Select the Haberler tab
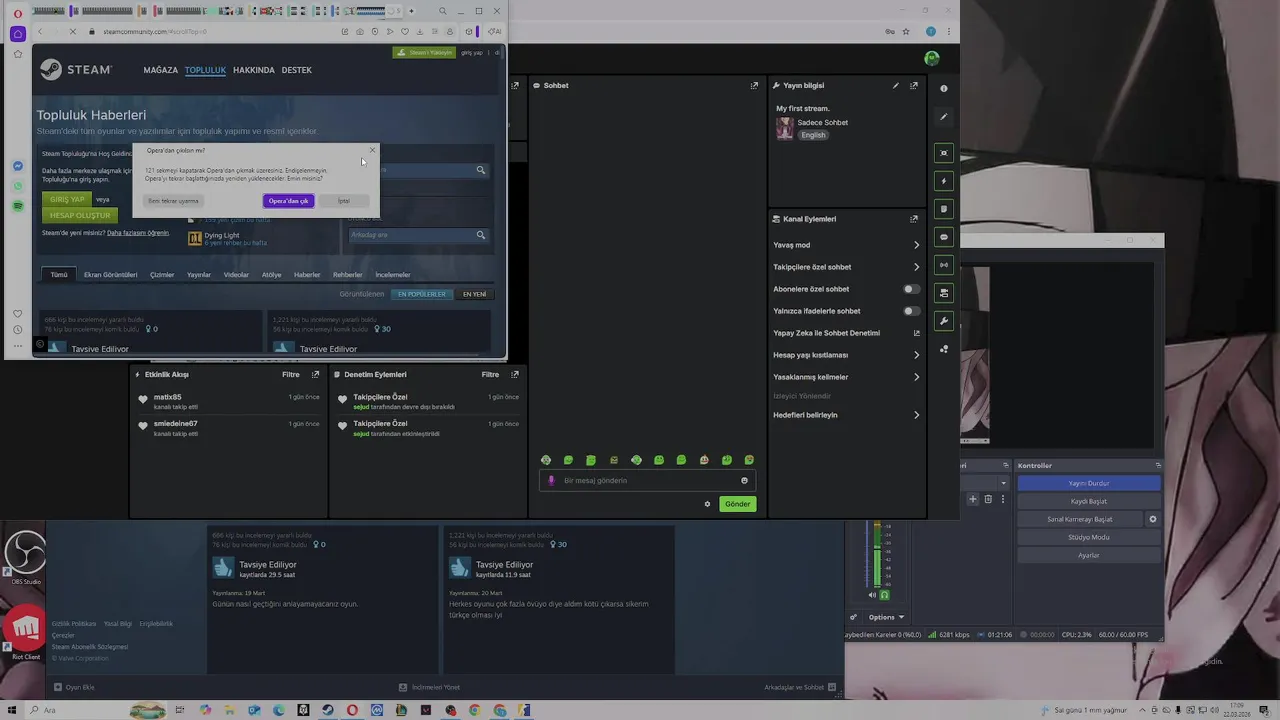The image size is (1280, 720). click(x=307, y=274)
